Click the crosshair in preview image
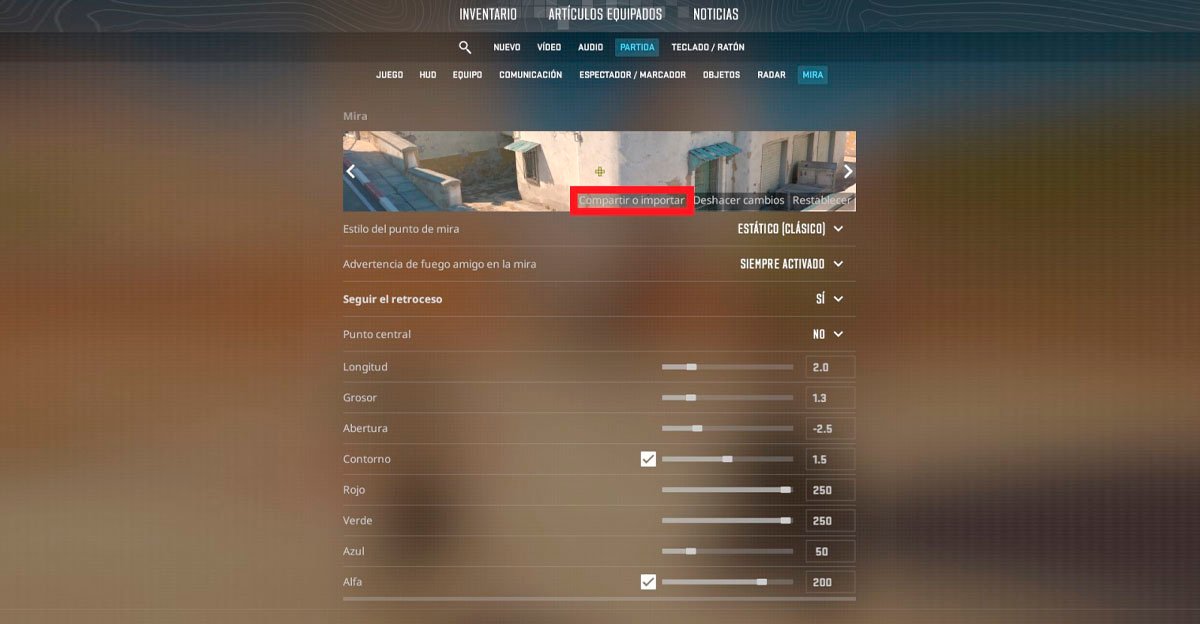The image size is (1200, 624). (600, 171)
